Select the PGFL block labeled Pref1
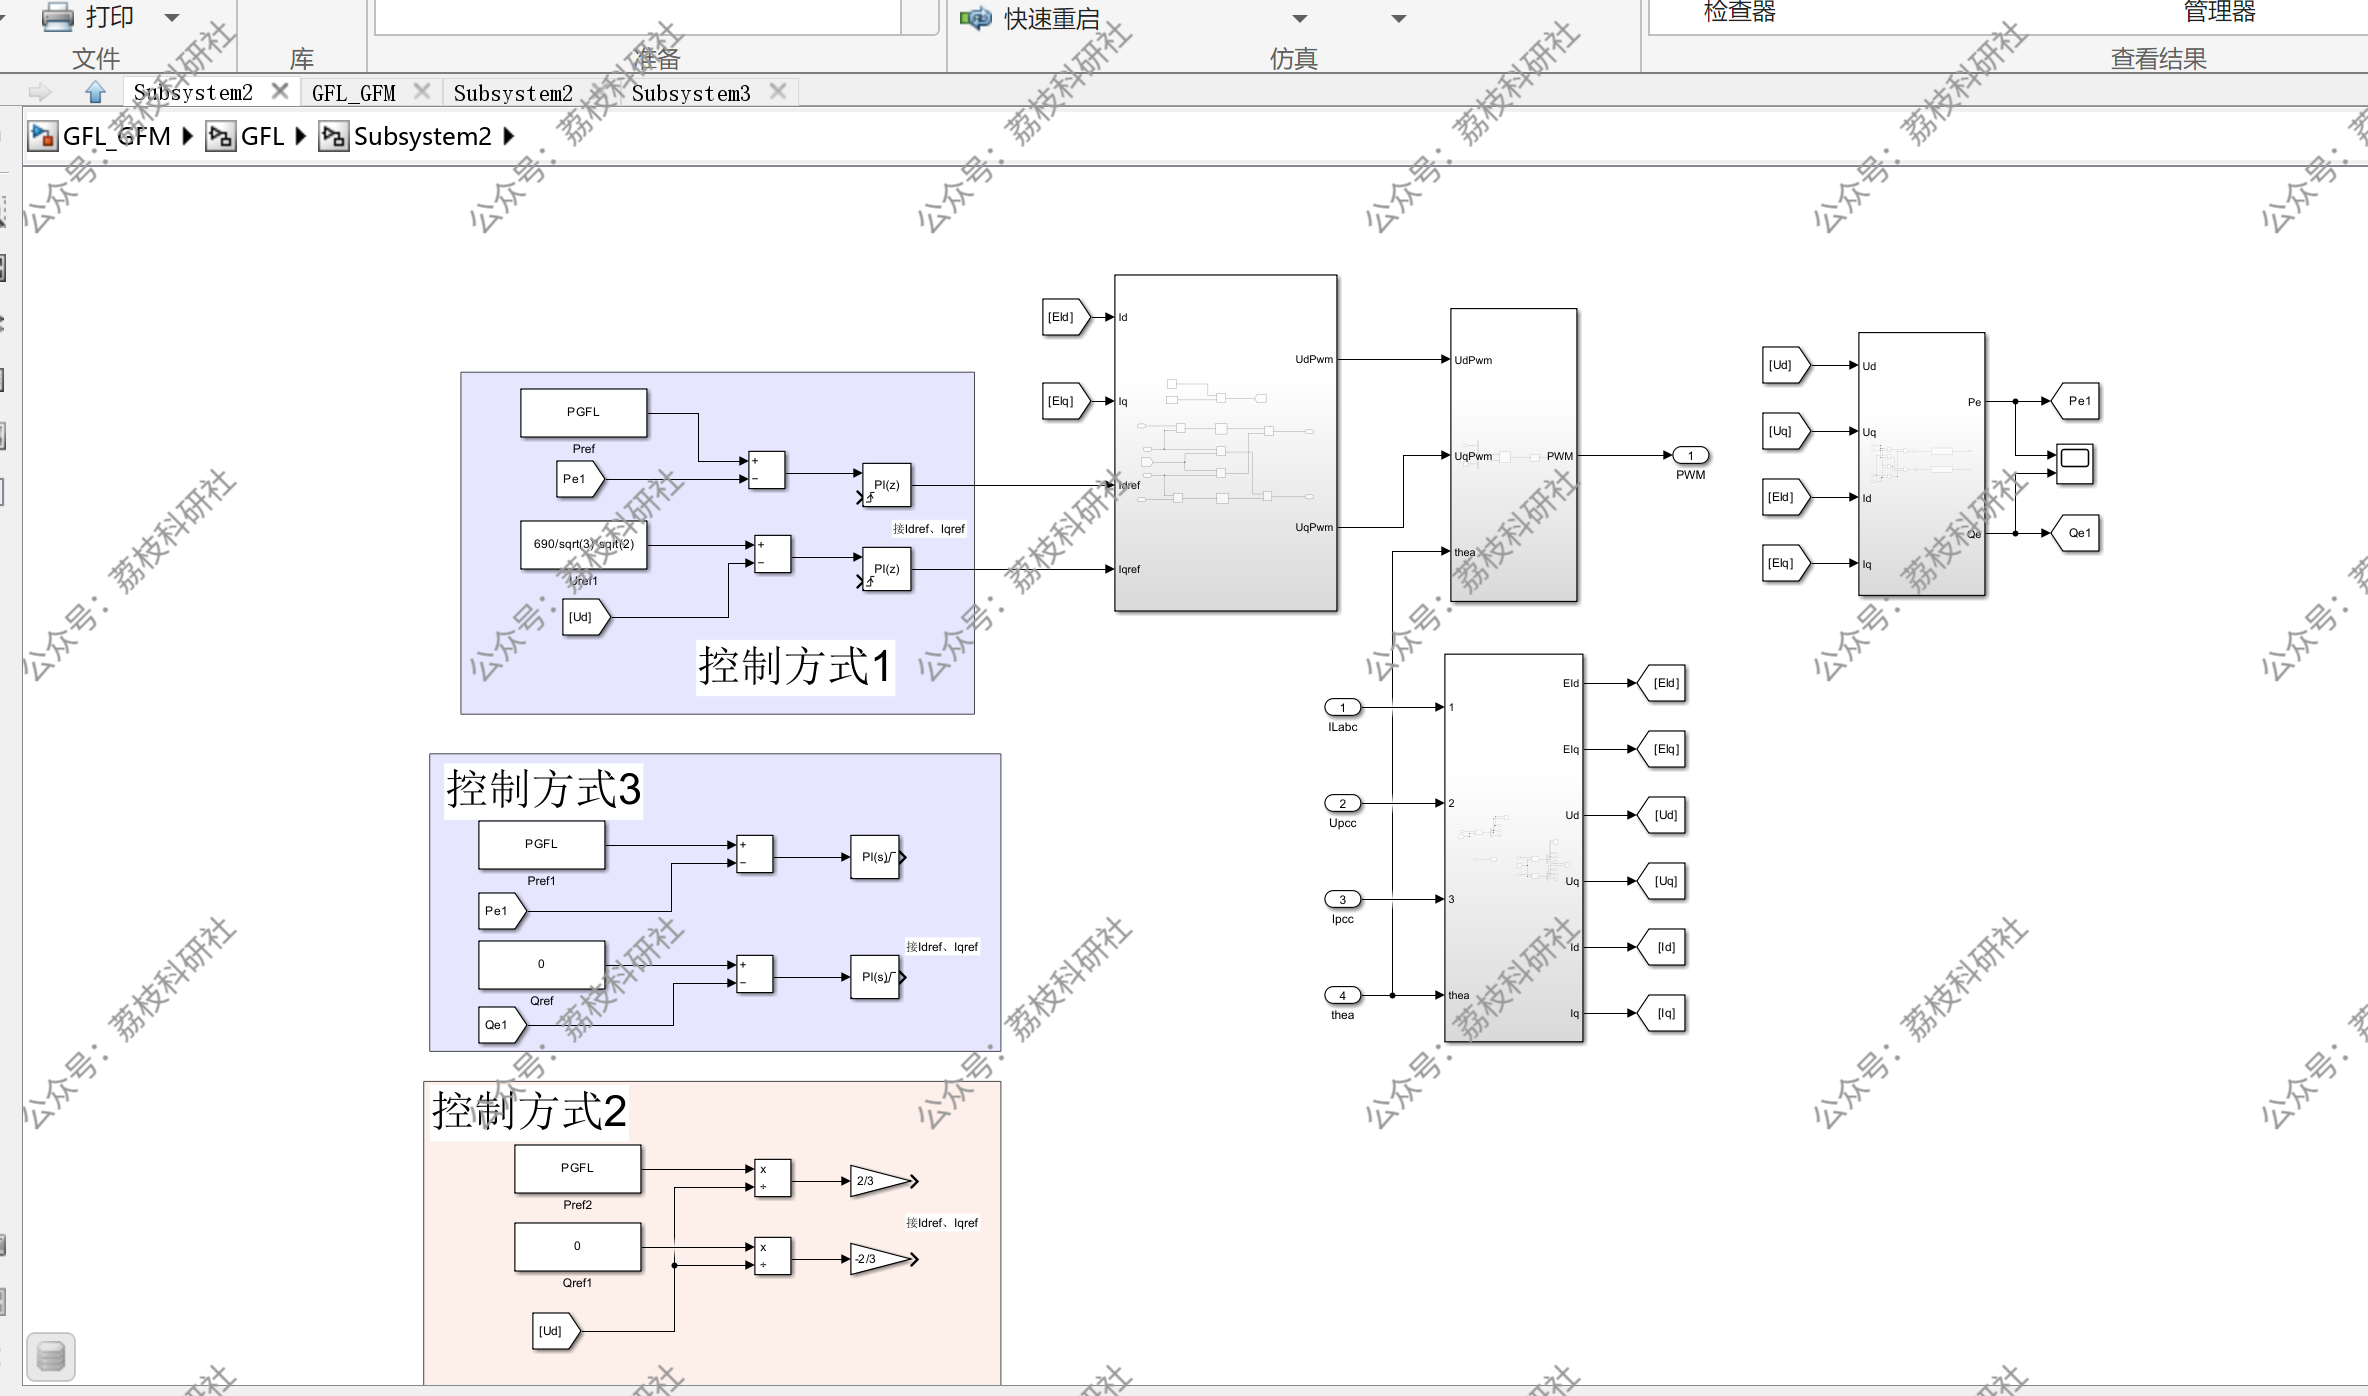This screenshot has height=1396, width=2368. [541, 844]
